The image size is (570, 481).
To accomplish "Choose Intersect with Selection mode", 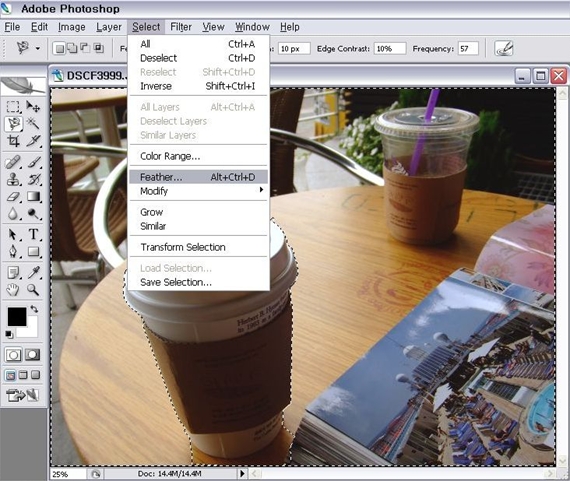I will pos(98,48).
